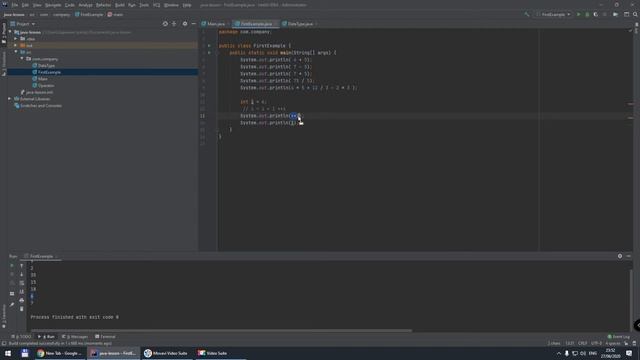Screen dimensions: 640x360
Task: Select FirstExample.java editor tab
Action: click(x=256, y=24)
